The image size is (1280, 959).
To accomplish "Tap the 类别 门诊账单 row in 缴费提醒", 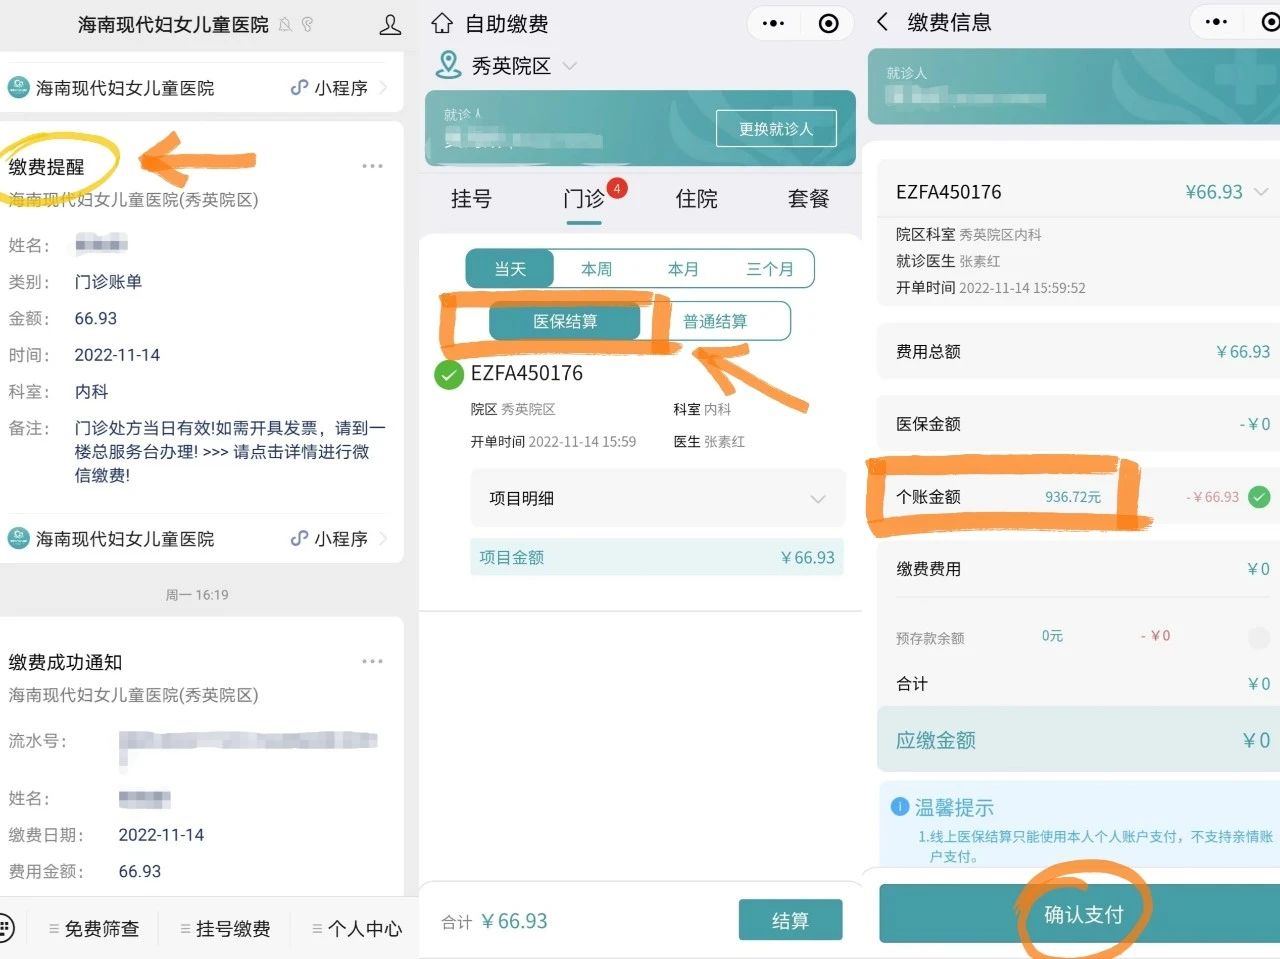I will click(76, 282).
